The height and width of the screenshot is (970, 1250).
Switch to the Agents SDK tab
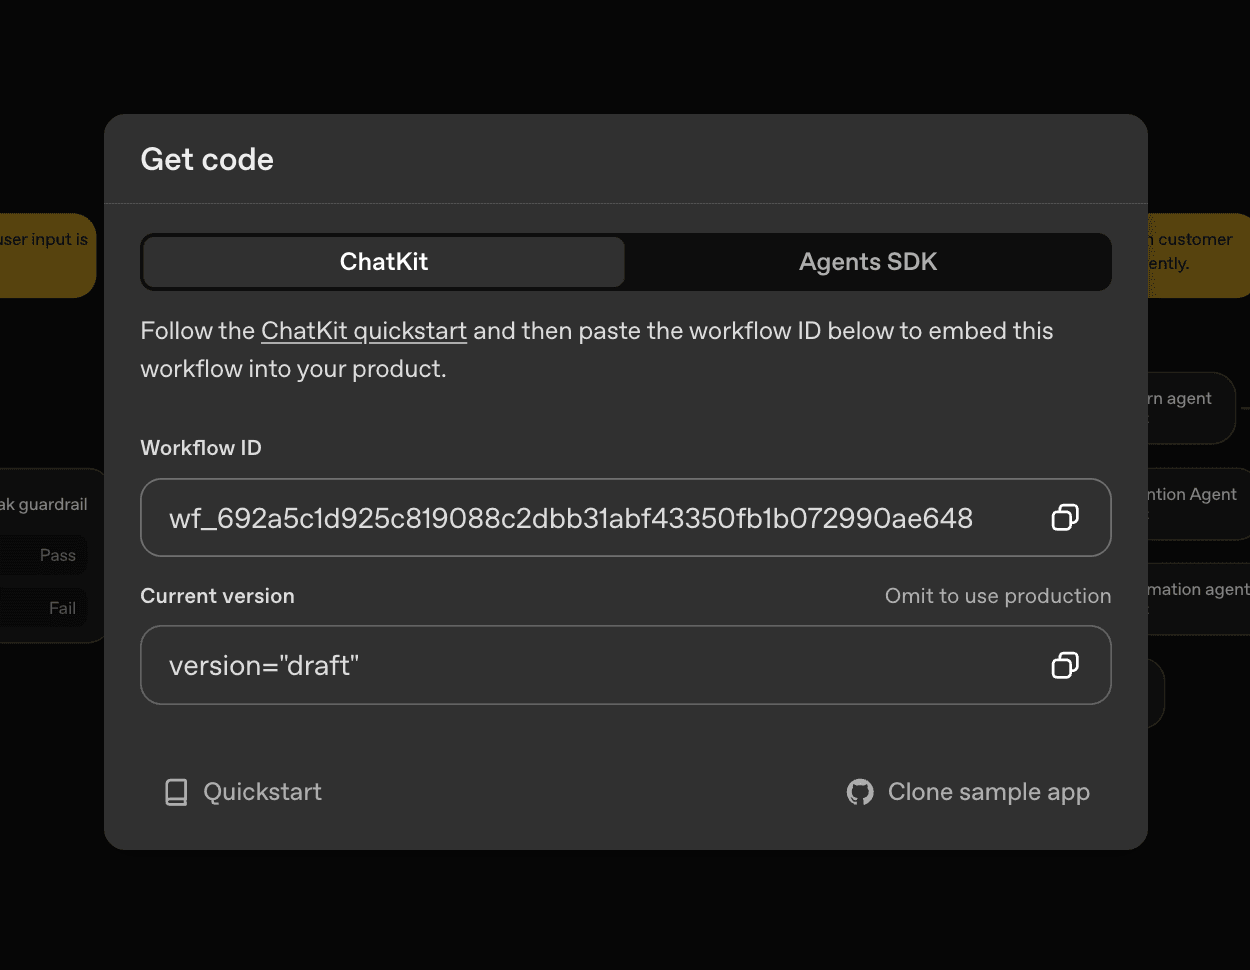pos(867,262)
